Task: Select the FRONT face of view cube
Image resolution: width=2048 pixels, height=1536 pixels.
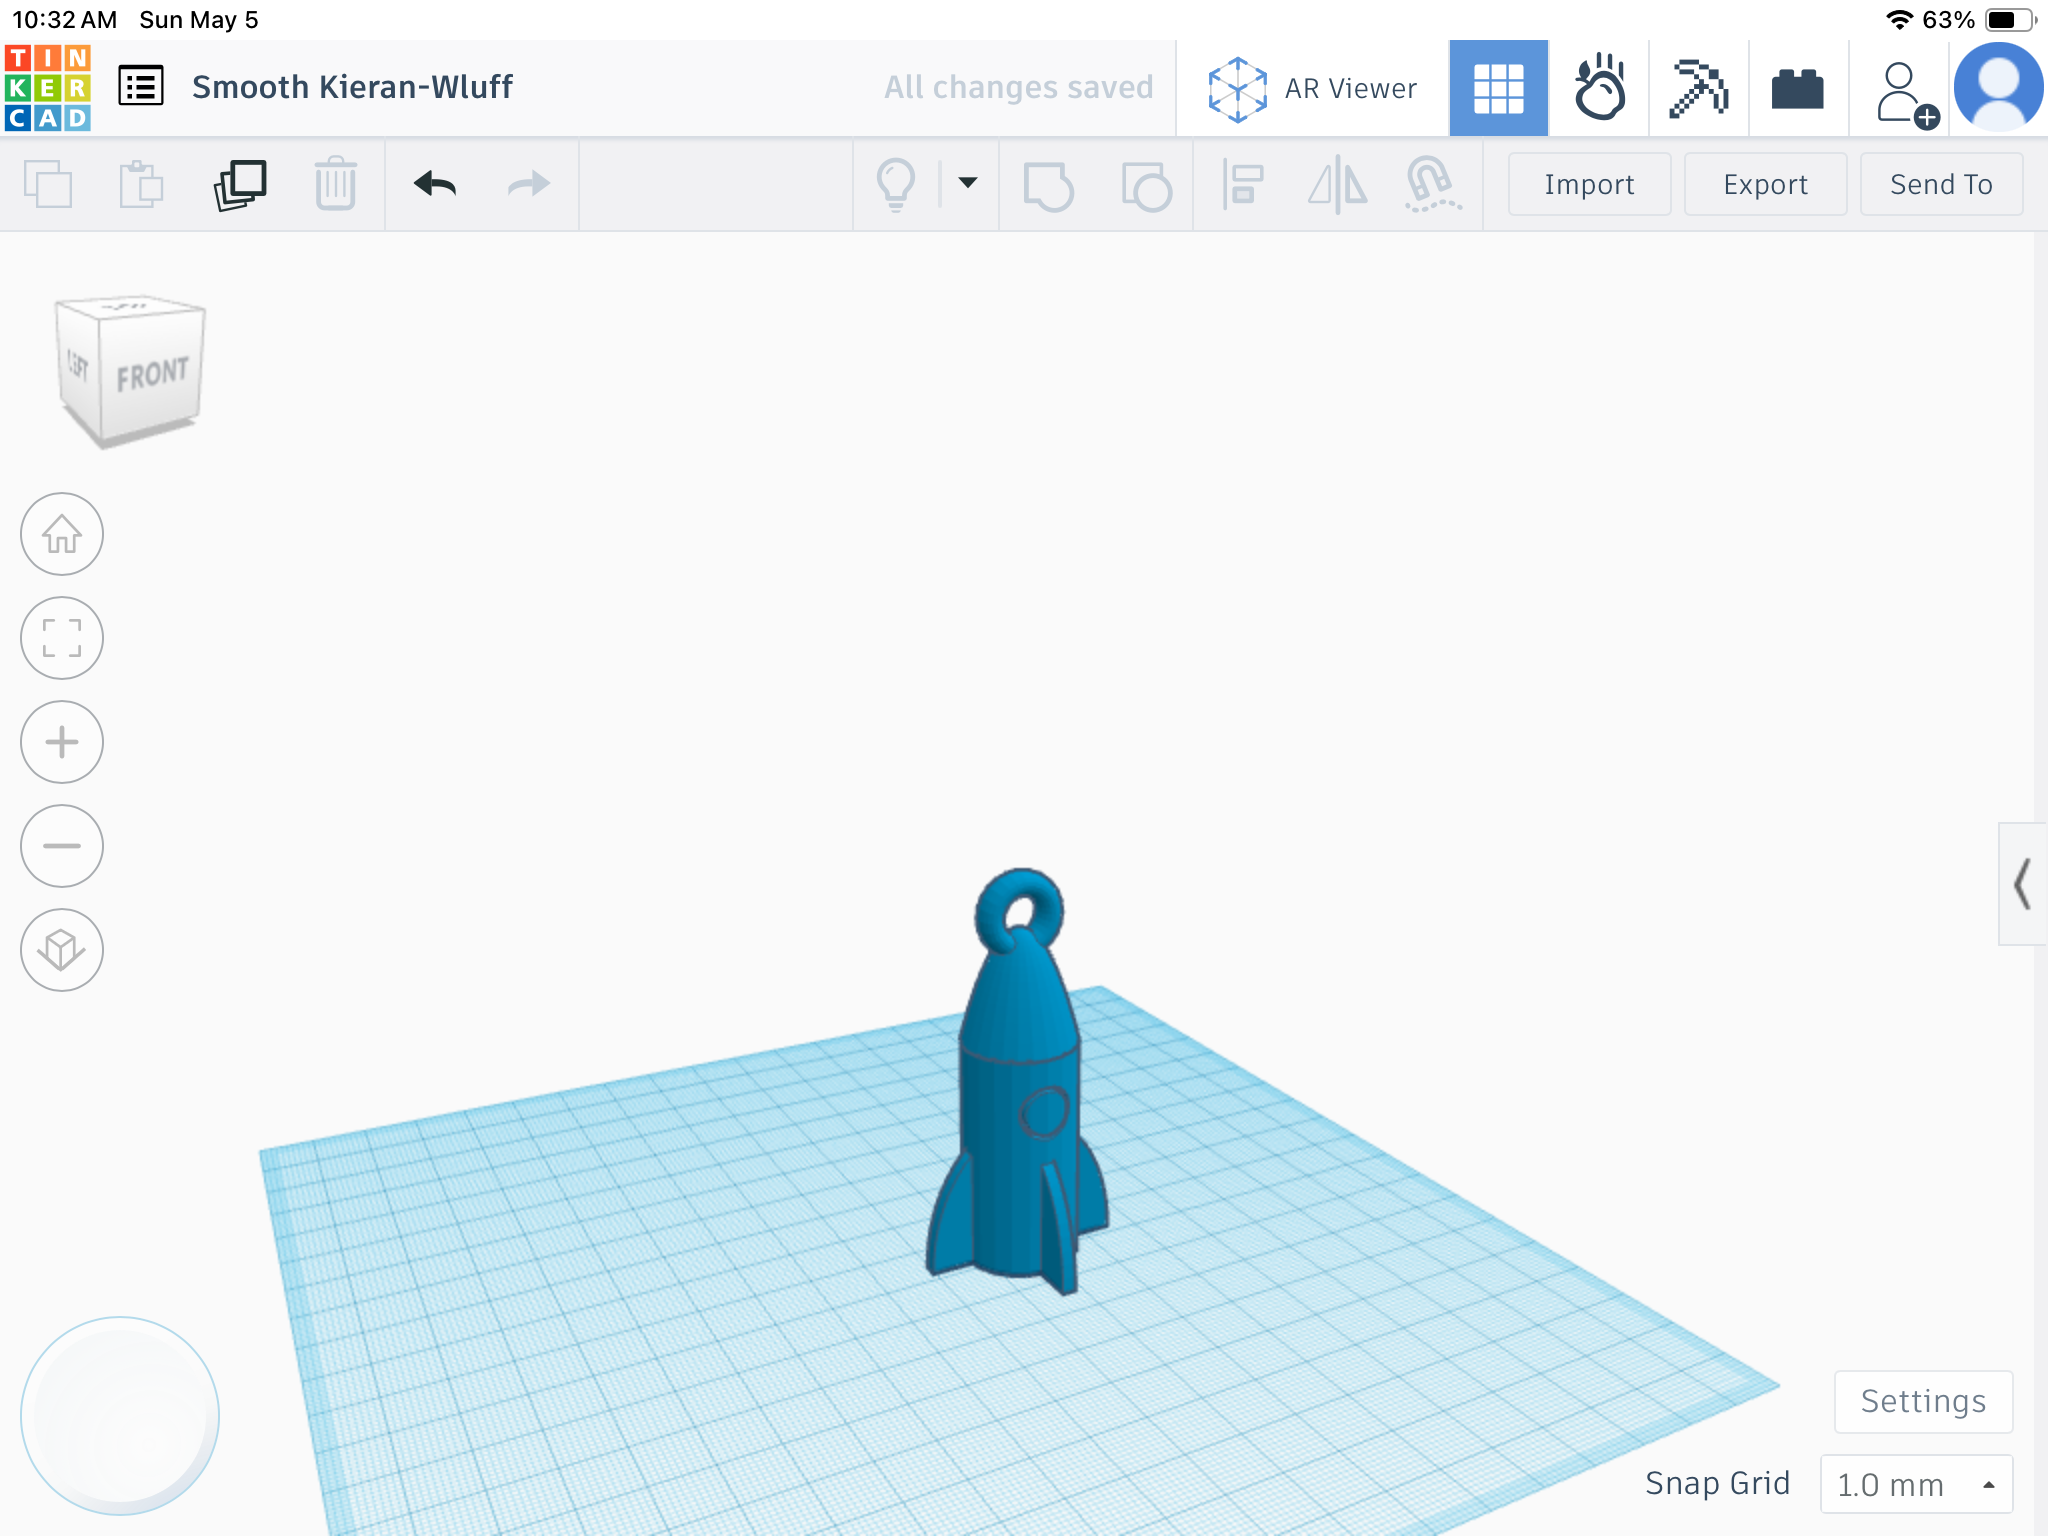Action: click(x=152, y=374)
